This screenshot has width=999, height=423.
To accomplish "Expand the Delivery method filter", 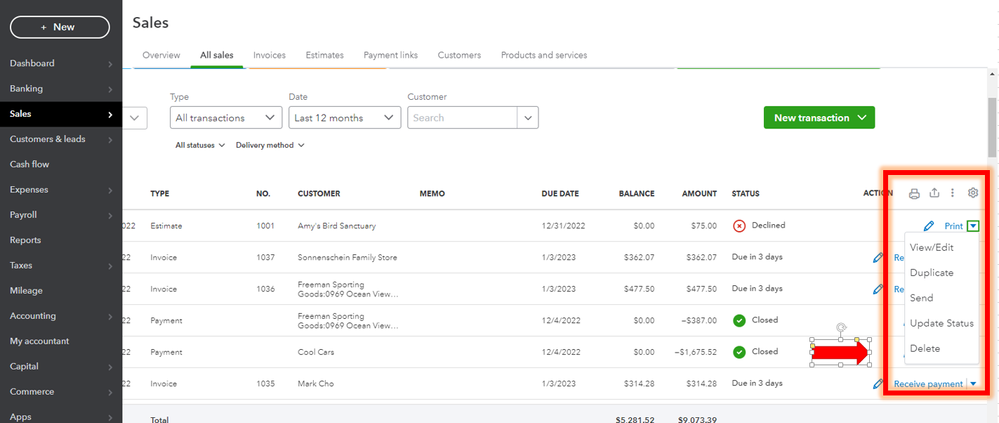I will pyautogui.click(x=270, y=145).
